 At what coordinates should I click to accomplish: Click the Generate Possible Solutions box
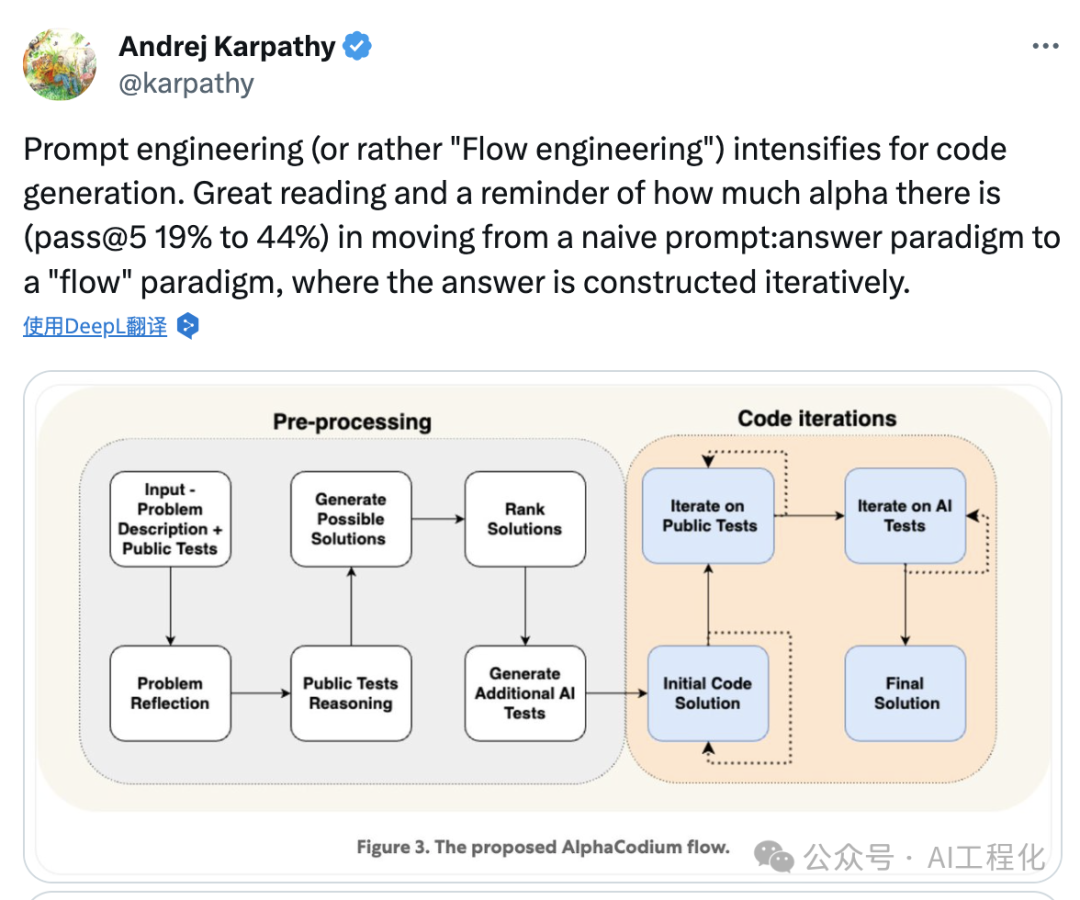point(350,519)
